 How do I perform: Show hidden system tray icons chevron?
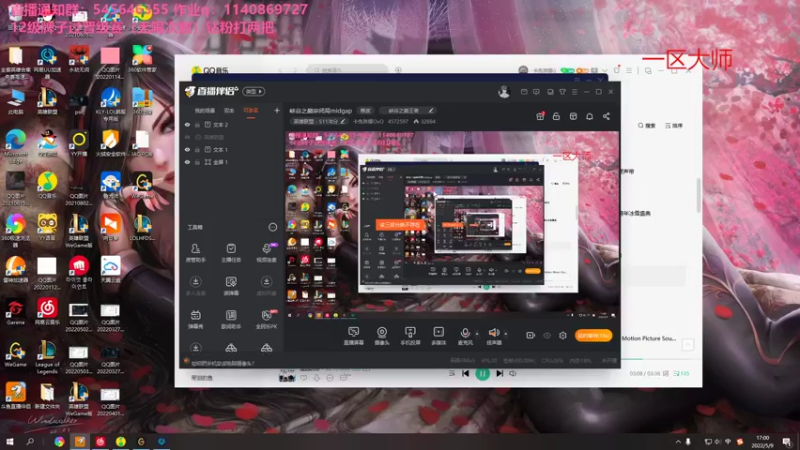tap(678, 442)
